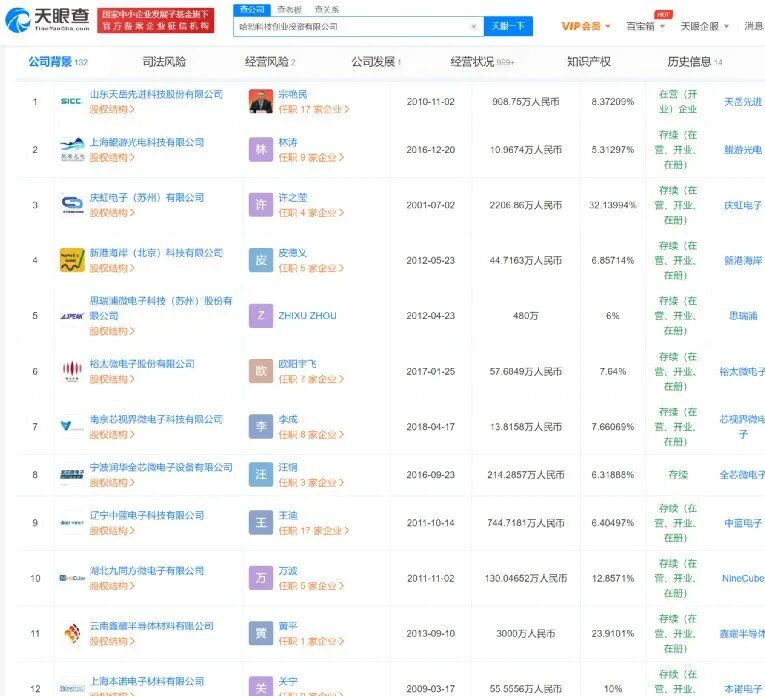765x696 pixels.
Task: Click the date 2013-09-10 in row 11
Action: click(x=430, y=634)
